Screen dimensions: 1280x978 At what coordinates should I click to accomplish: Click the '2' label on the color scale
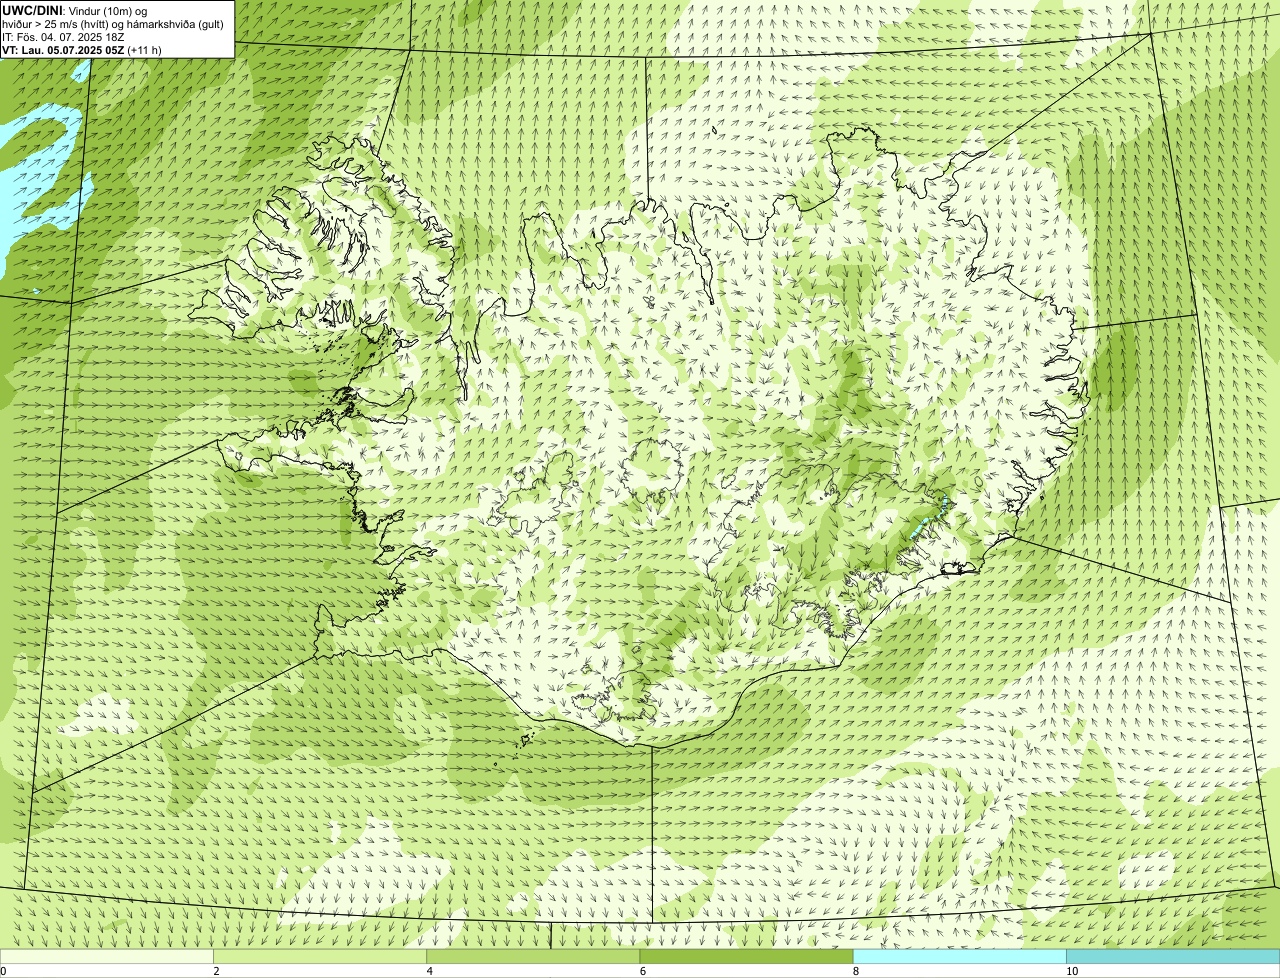[x=216, y=971]
